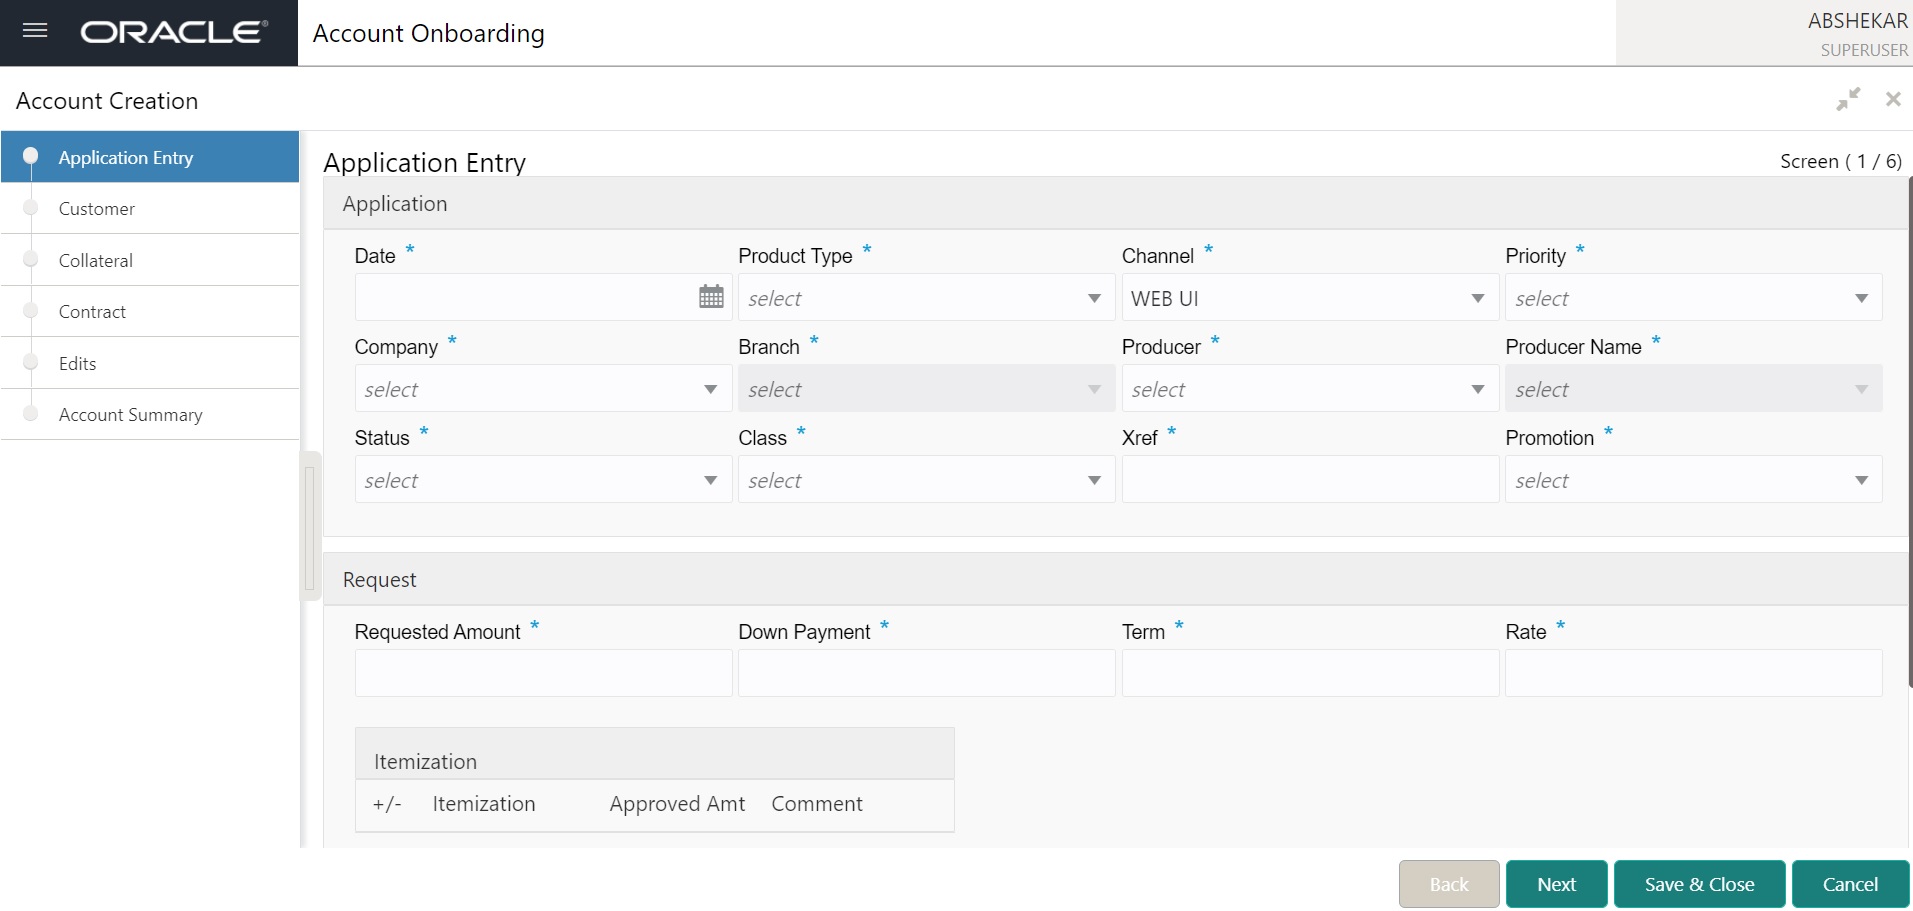1913x911 pixels.
Task: Open the Date calendar picker icon
Action: click(x=711, y=297)
